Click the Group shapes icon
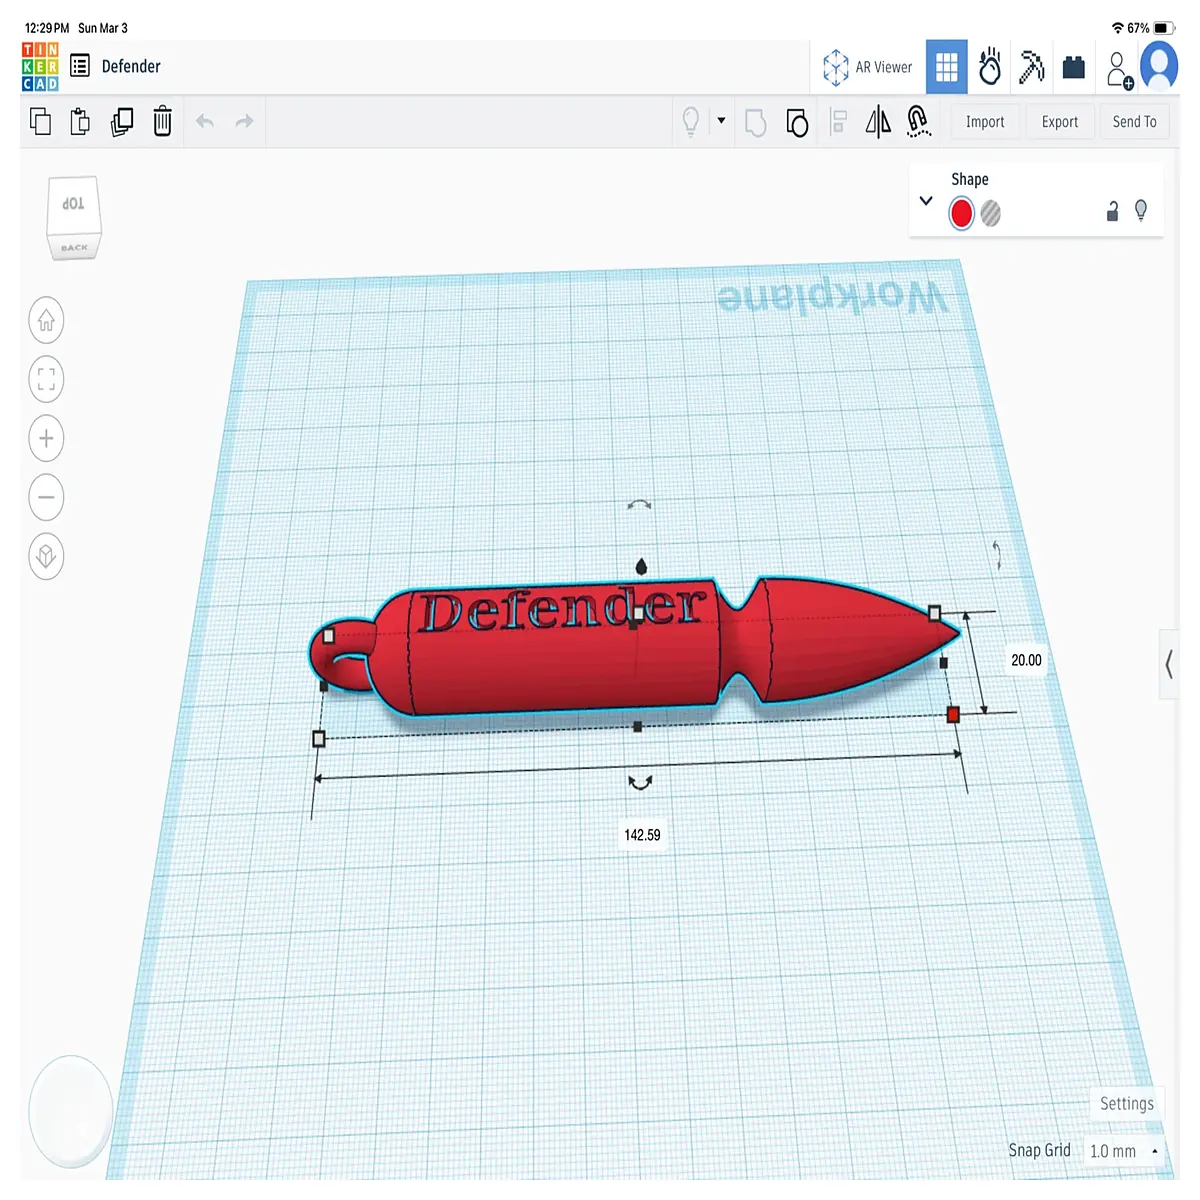The image size is (1200, 1200). pyautogui.click(x=756, y=122)
